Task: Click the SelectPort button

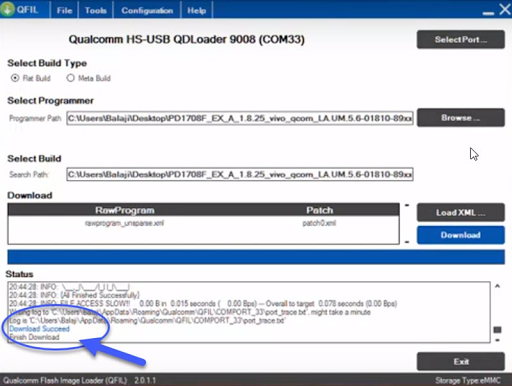Action: 461,39
